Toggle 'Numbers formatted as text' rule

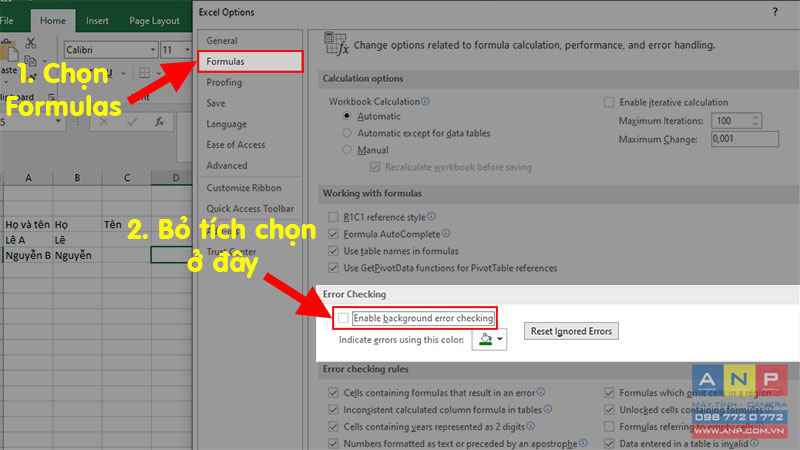(x=333, y=443)
